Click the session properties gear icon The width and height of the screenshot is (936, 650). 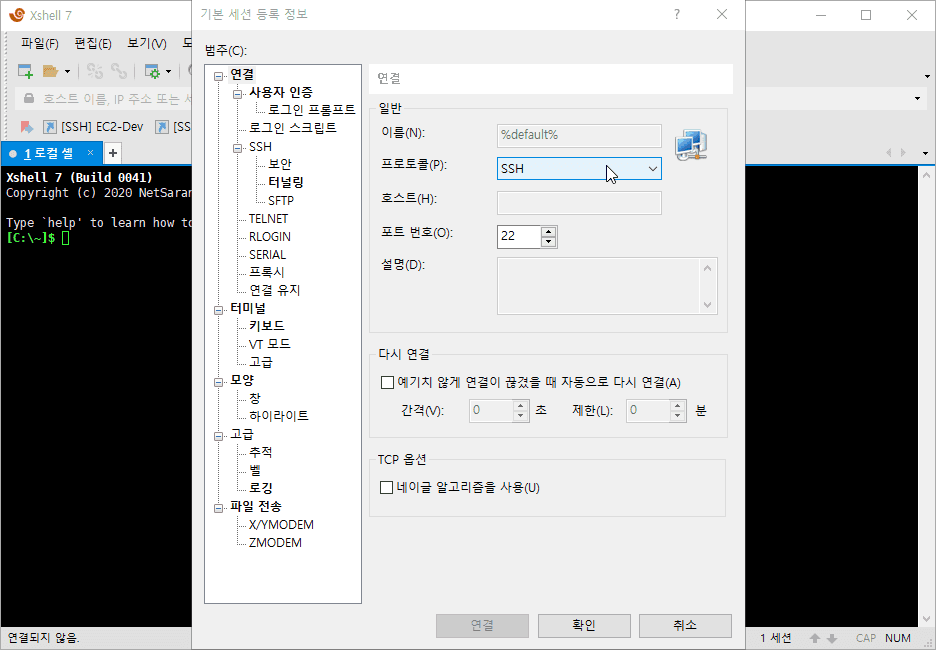153,72
